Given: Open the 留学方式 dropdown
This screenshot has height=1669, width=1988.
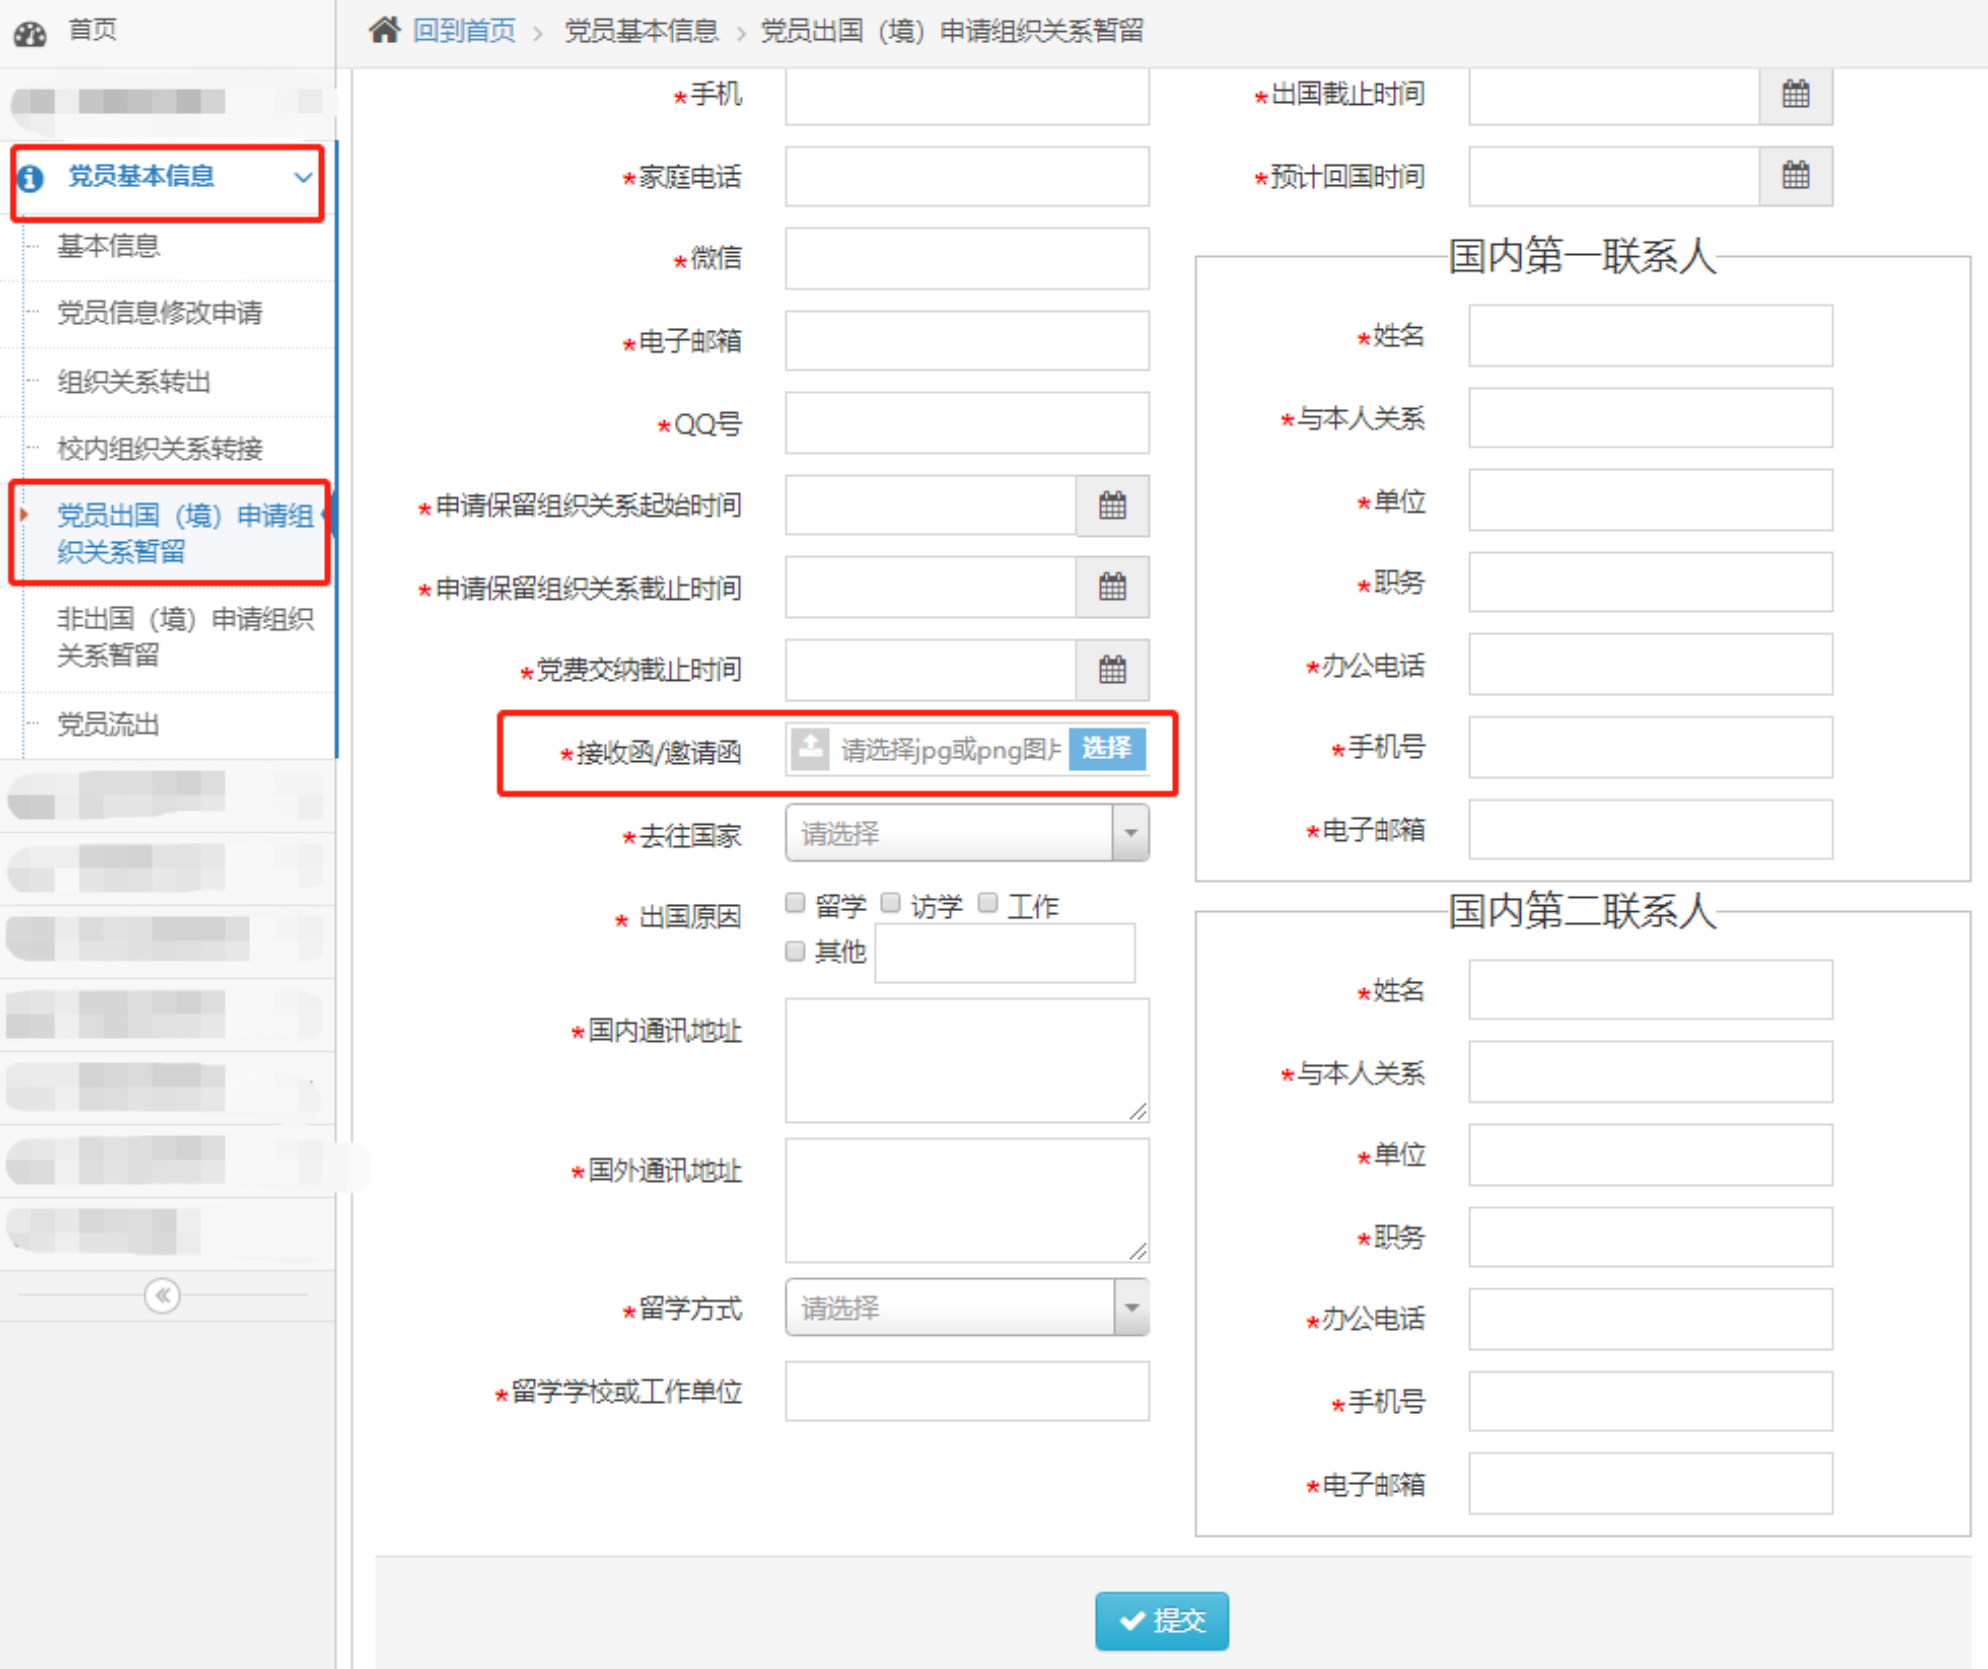Looking at the screenshot, I should coord(1130,1307).
